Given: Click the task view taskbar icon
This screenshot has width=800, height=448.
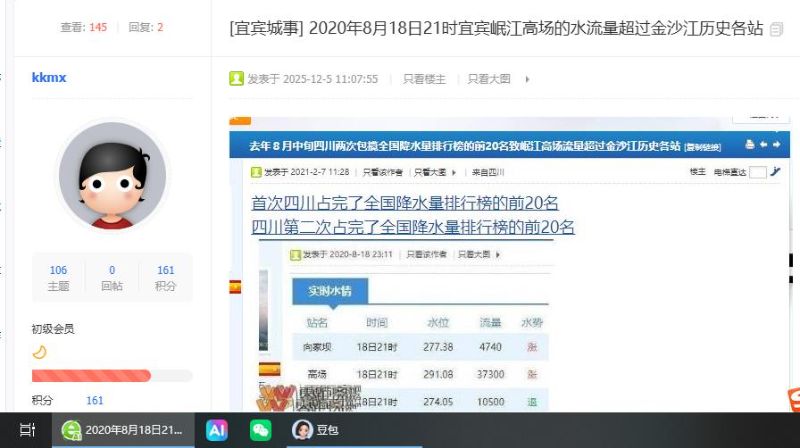Looking at the screenshot, I should [27, 430].
